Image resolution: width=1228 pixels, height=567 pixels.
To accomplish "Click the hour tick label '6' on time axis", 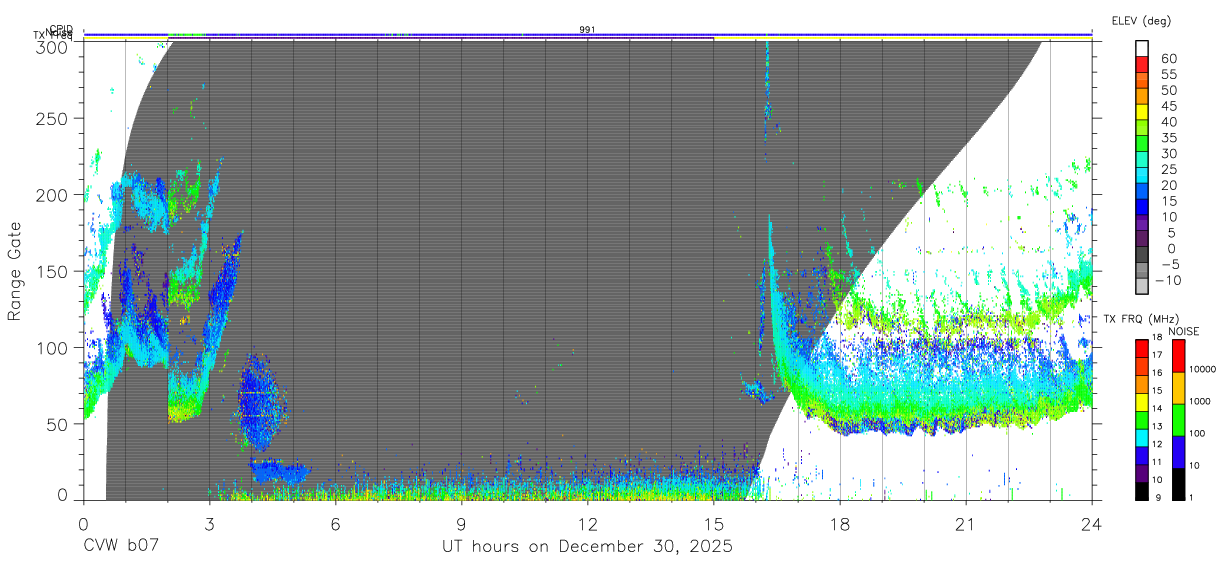I will click(335, 524).
